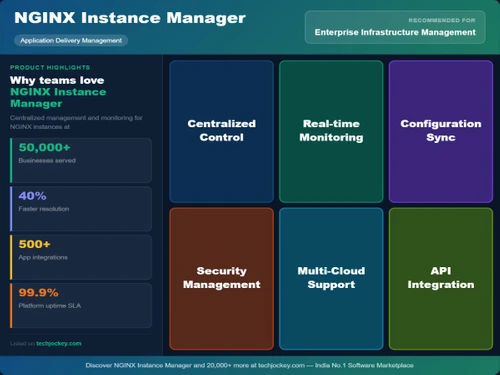Click the 500+ app integrations stat
Image resolution: width=500 pixels, height=375 pixels.
click(81, 257)
